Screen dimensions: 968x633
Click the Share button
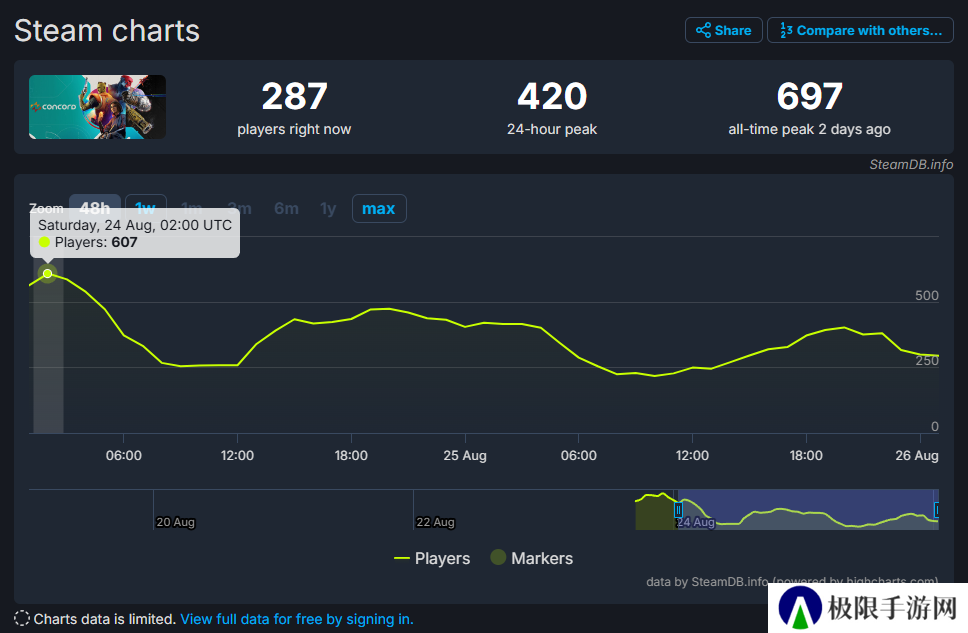click(724, 30)
